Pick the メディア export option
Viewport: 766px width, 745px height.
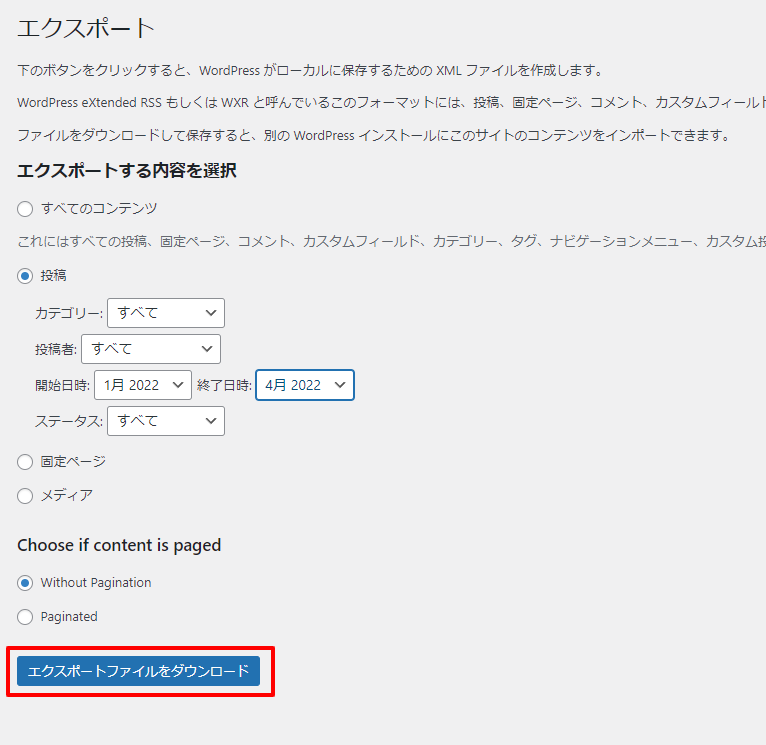coord(26,495)
